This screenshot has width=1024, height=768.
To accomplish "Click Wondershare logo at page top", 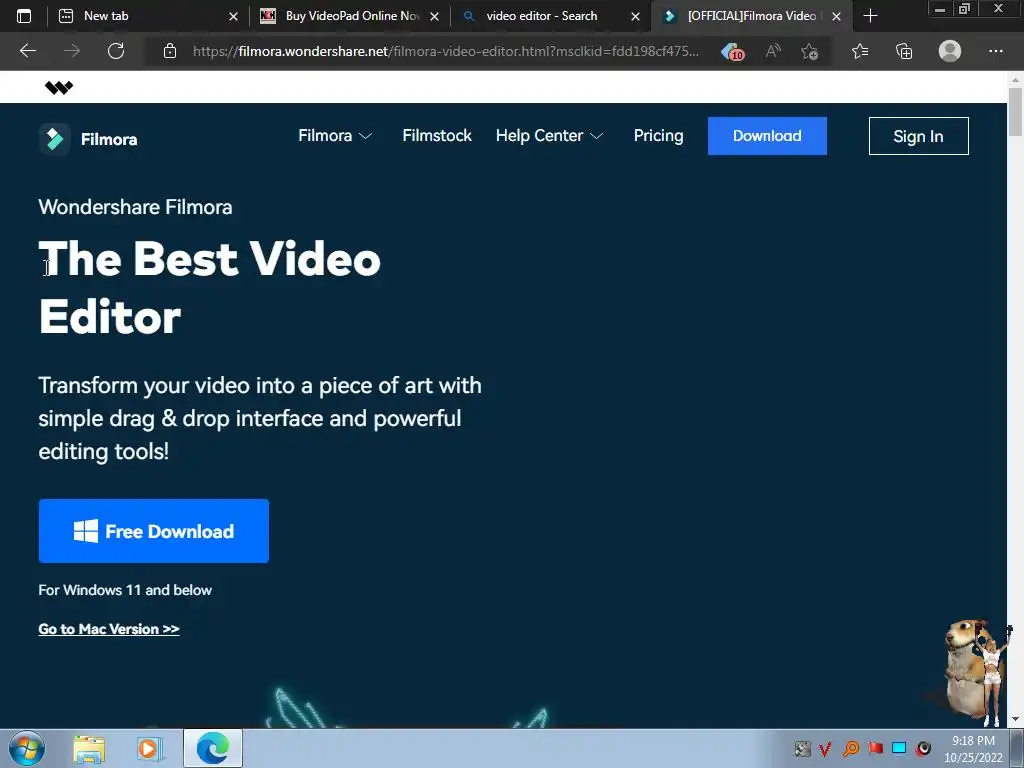I will pos(59,88).
